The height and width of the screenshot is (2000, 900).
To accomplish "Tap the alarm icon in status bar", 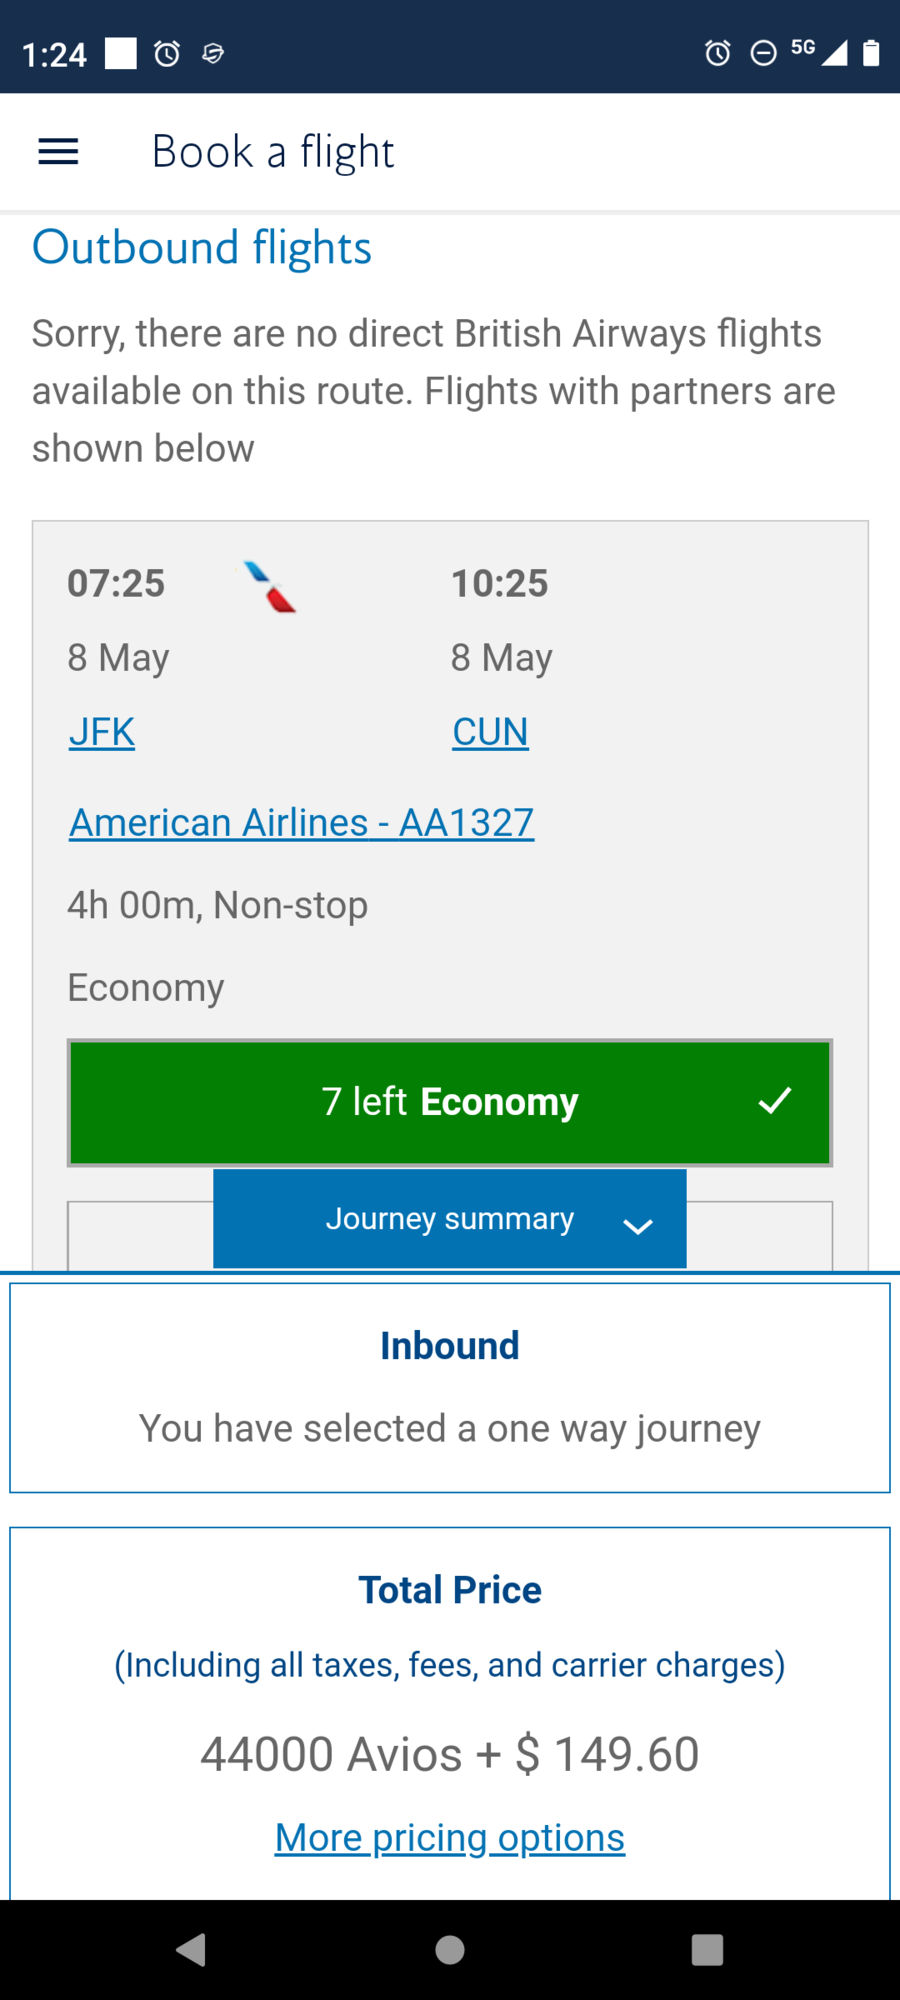I will click(167, 53).
